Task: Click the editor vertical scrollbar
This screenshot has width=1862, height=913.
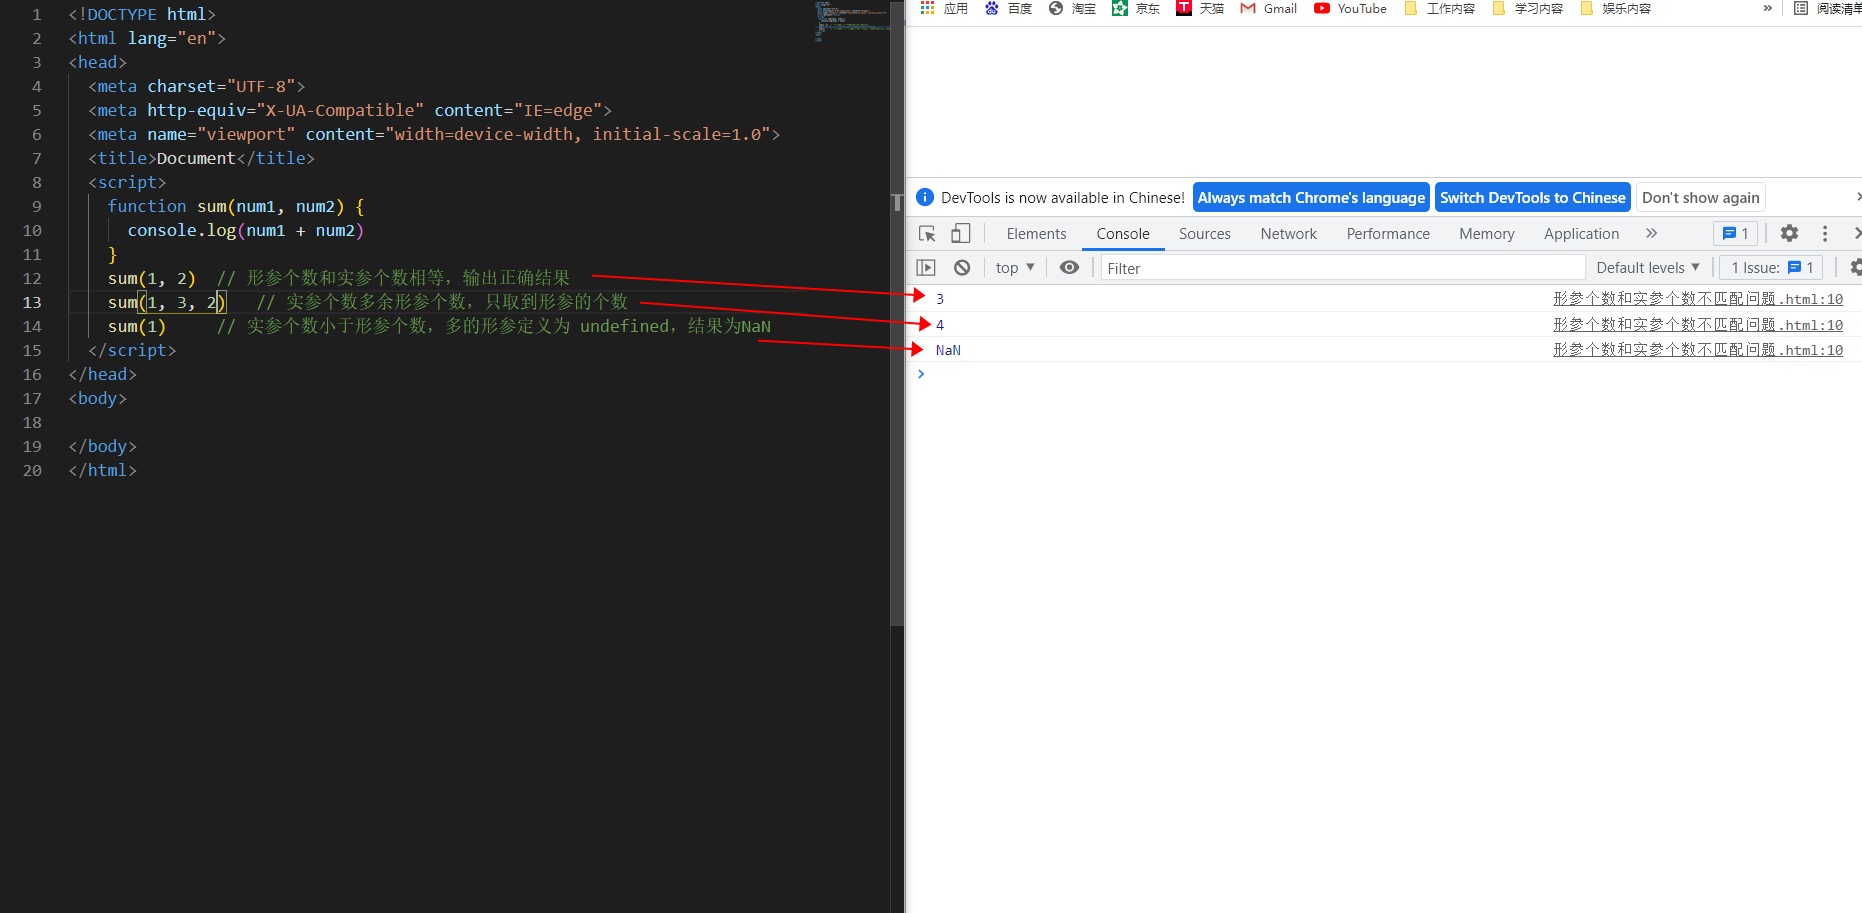Action: (x=897, y=312)
